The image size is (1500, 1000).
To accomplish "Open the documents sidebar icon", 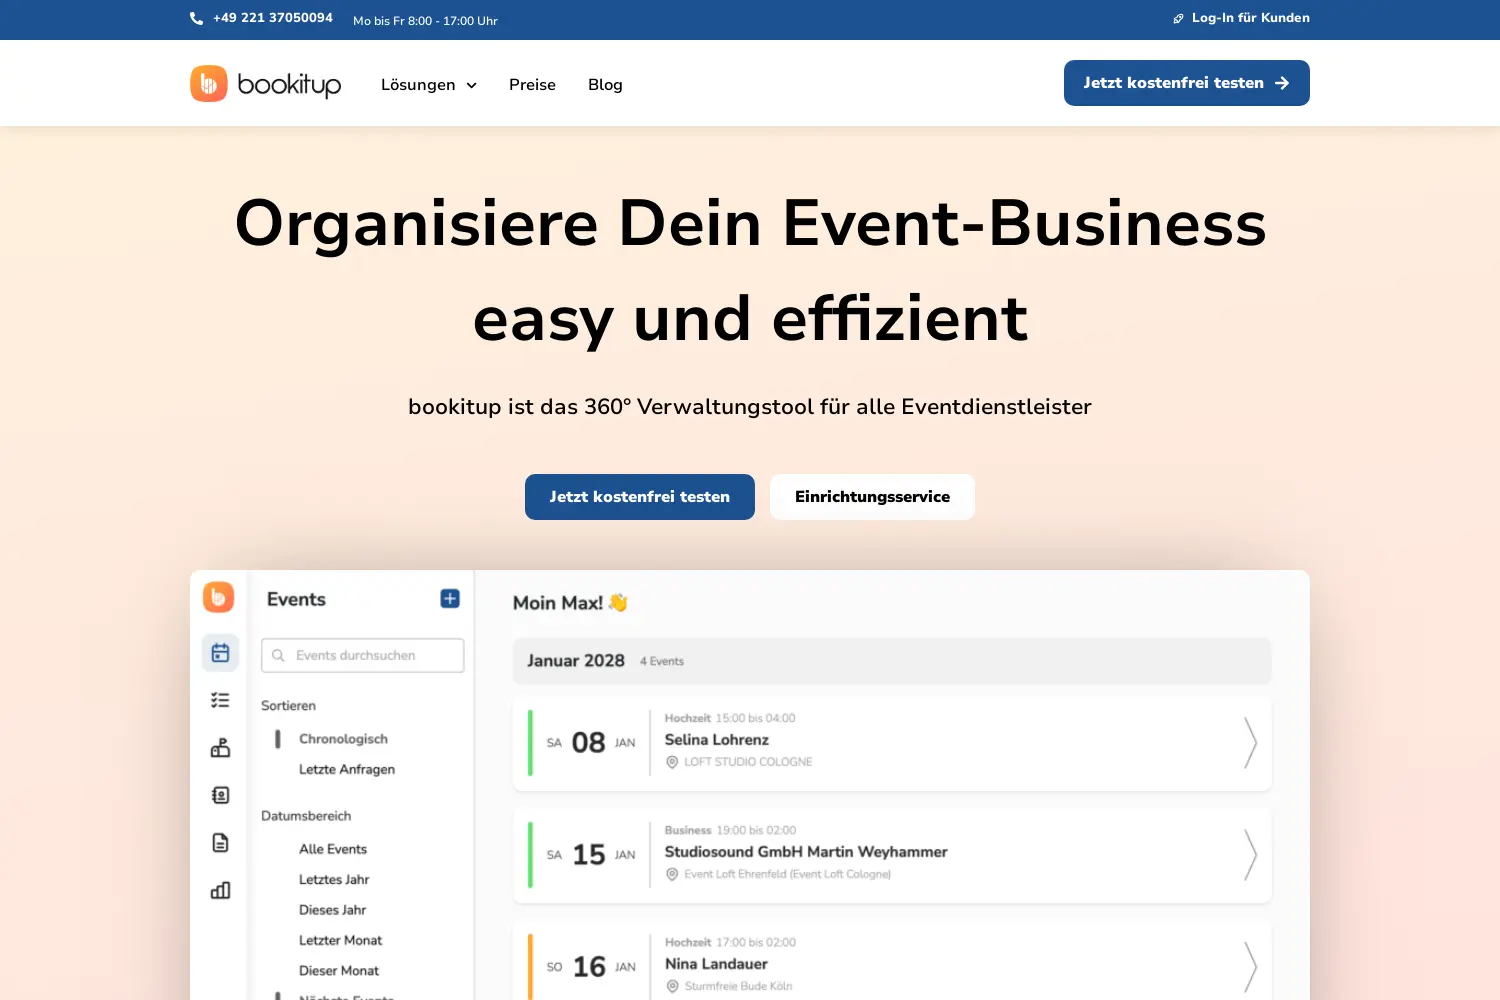I will (220, 843).
